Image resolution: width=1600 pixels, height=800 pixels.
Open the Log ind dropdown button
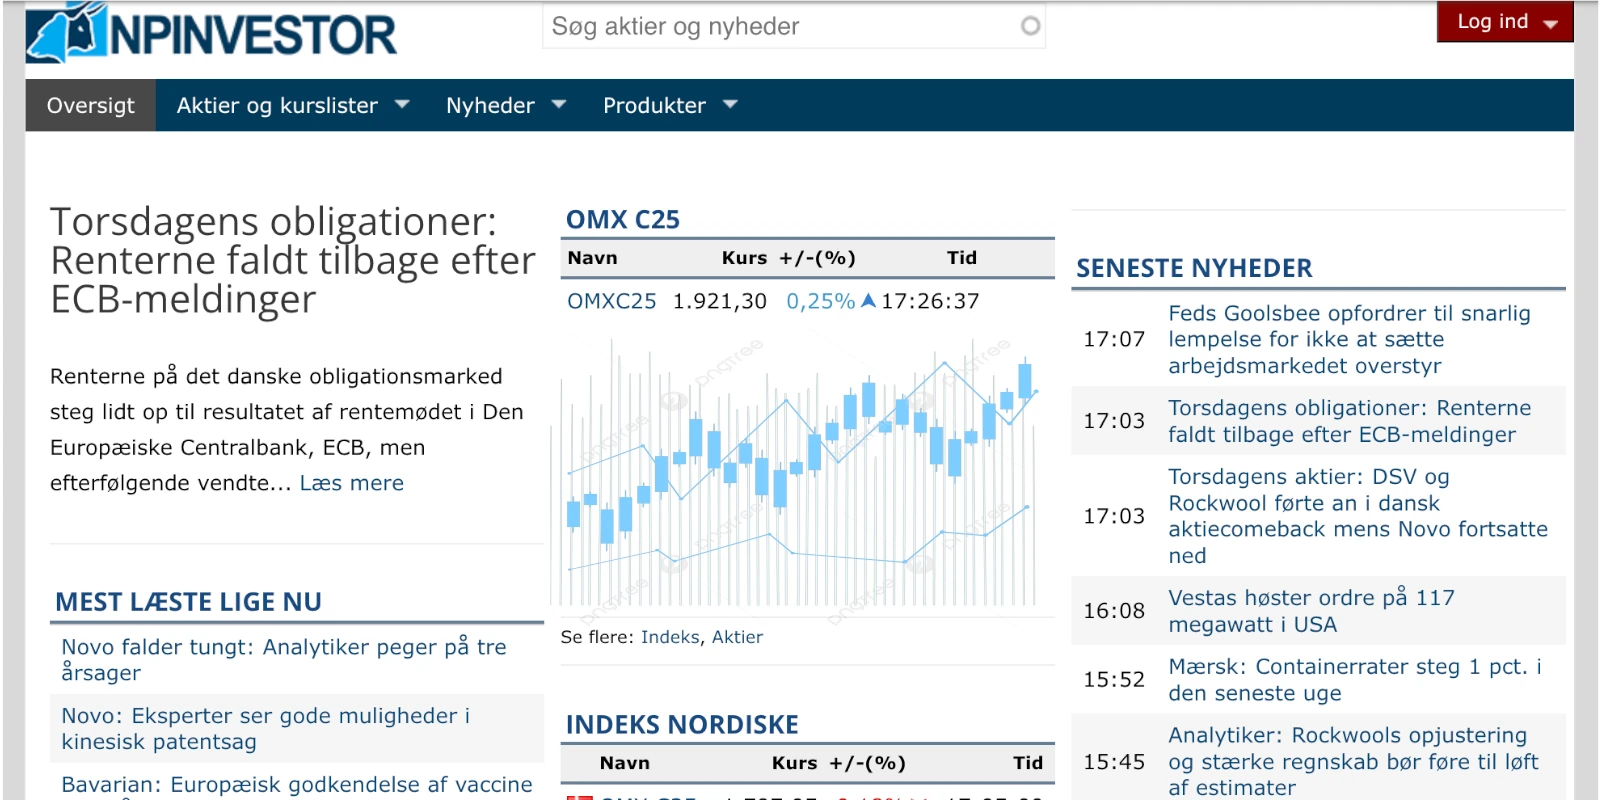(x=1504, y=22)
